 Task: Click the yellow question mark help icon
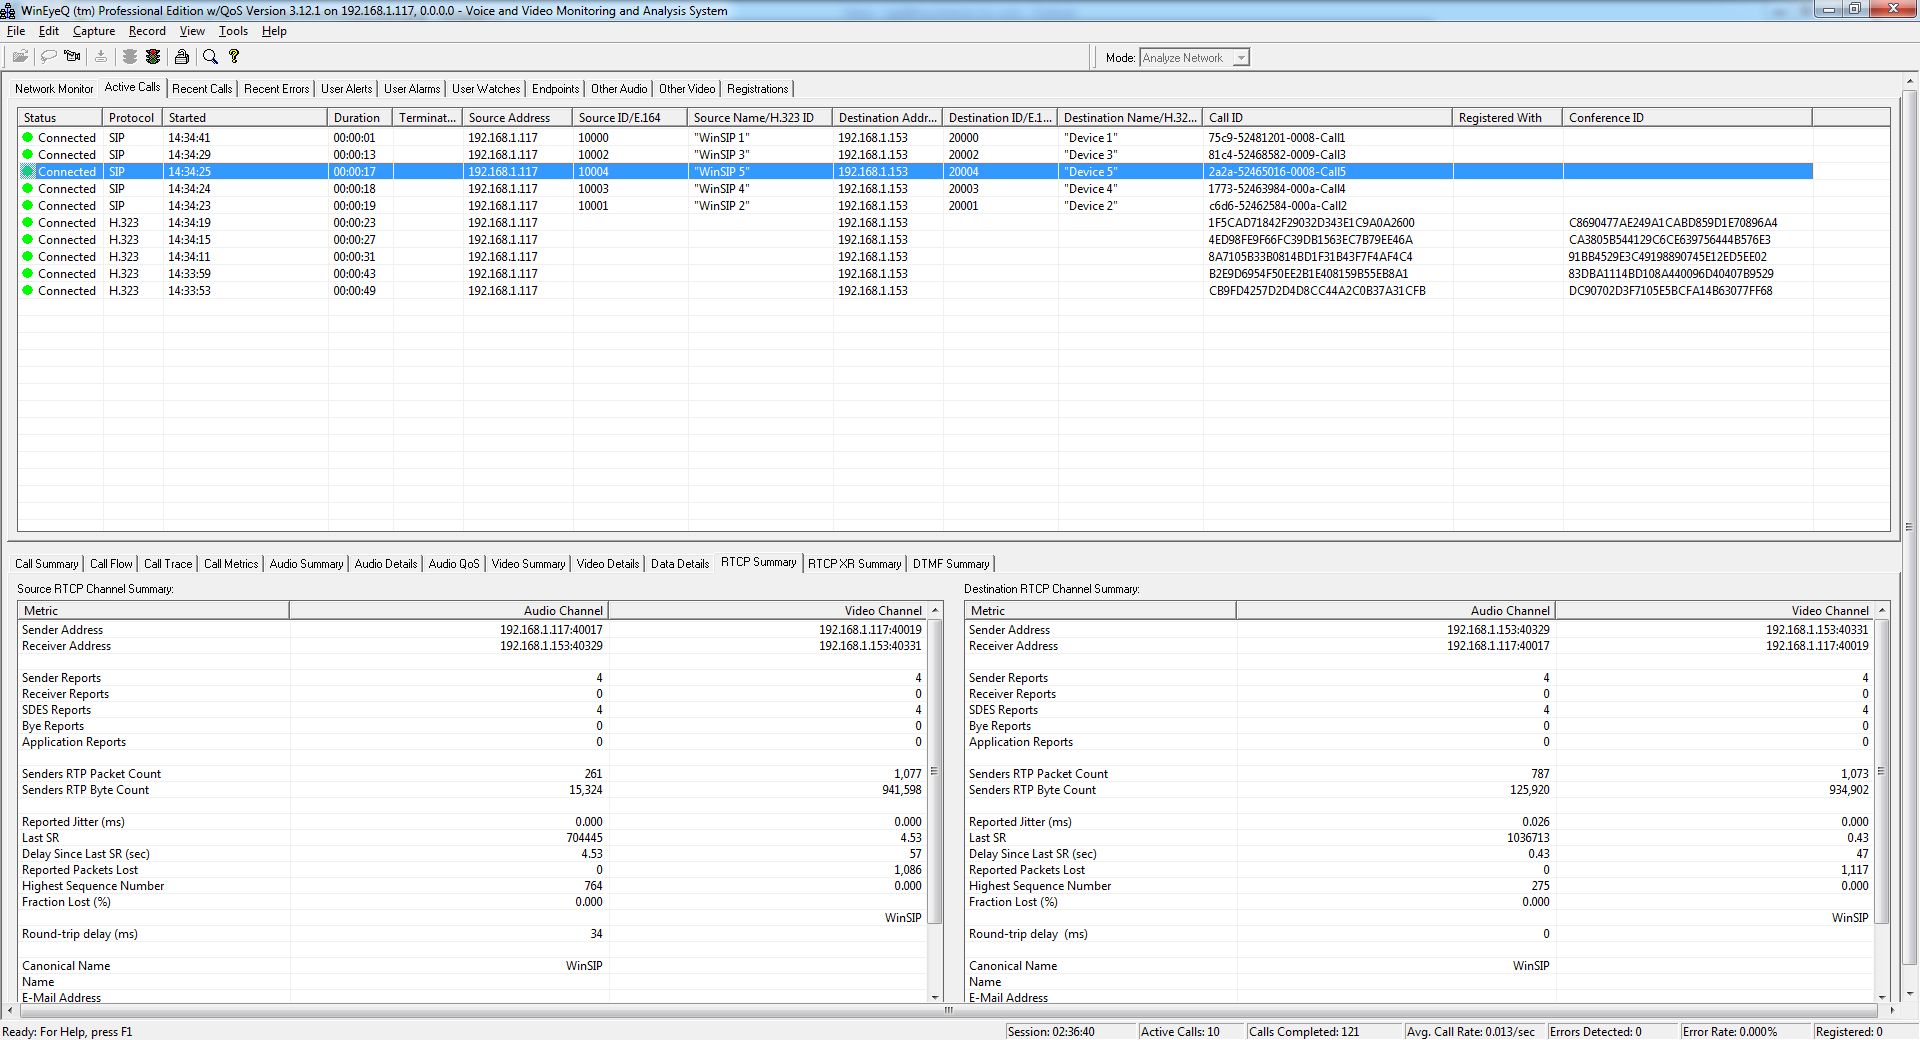pyautogui.click(x=234, y=57)
